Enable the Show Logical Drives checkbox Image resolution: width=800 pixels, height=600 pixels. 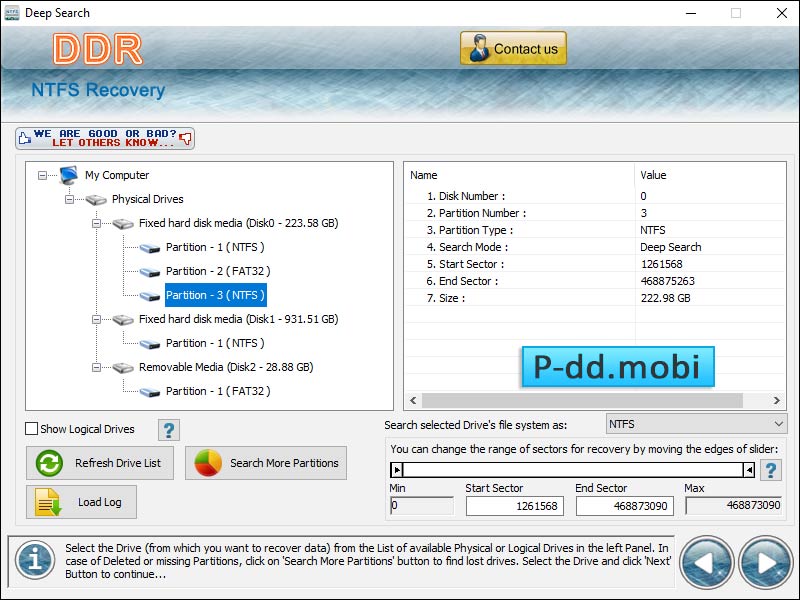[32, 429]
